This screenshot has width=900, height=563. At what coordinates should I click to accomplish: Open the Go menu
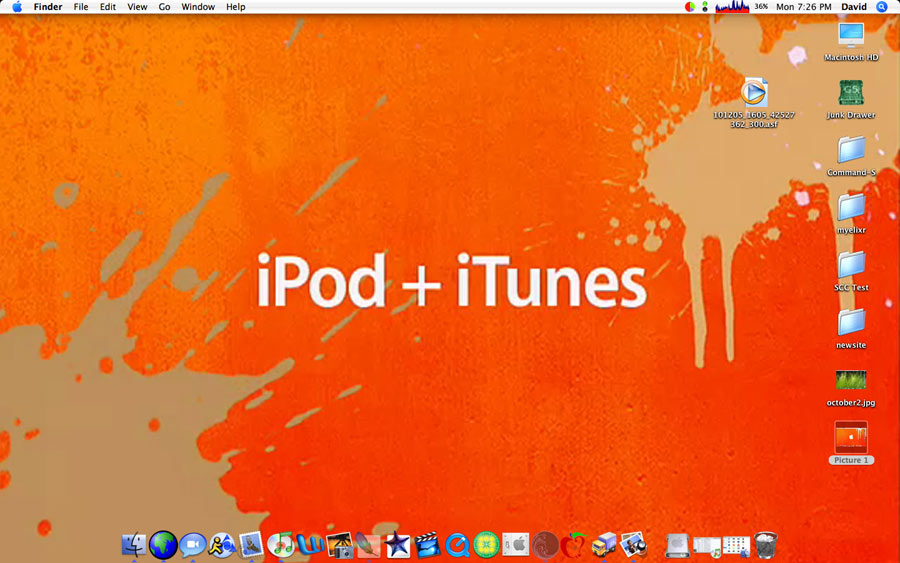pos(164,7)
